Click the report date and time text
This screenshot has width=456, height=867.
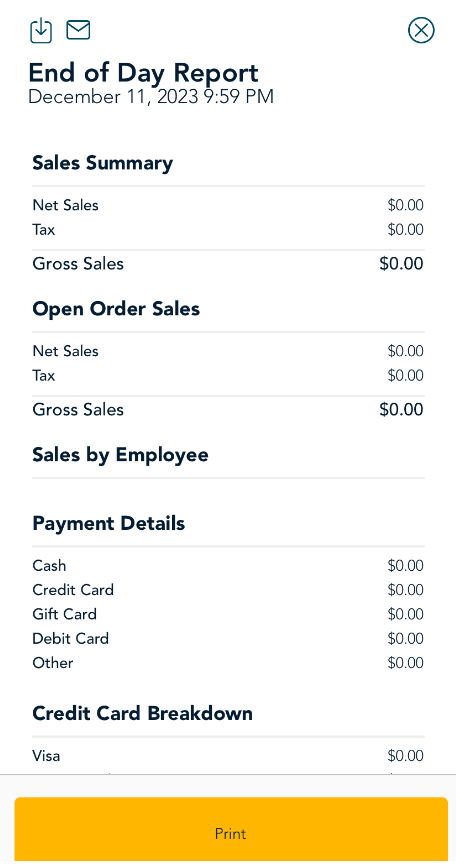point(151,97)
